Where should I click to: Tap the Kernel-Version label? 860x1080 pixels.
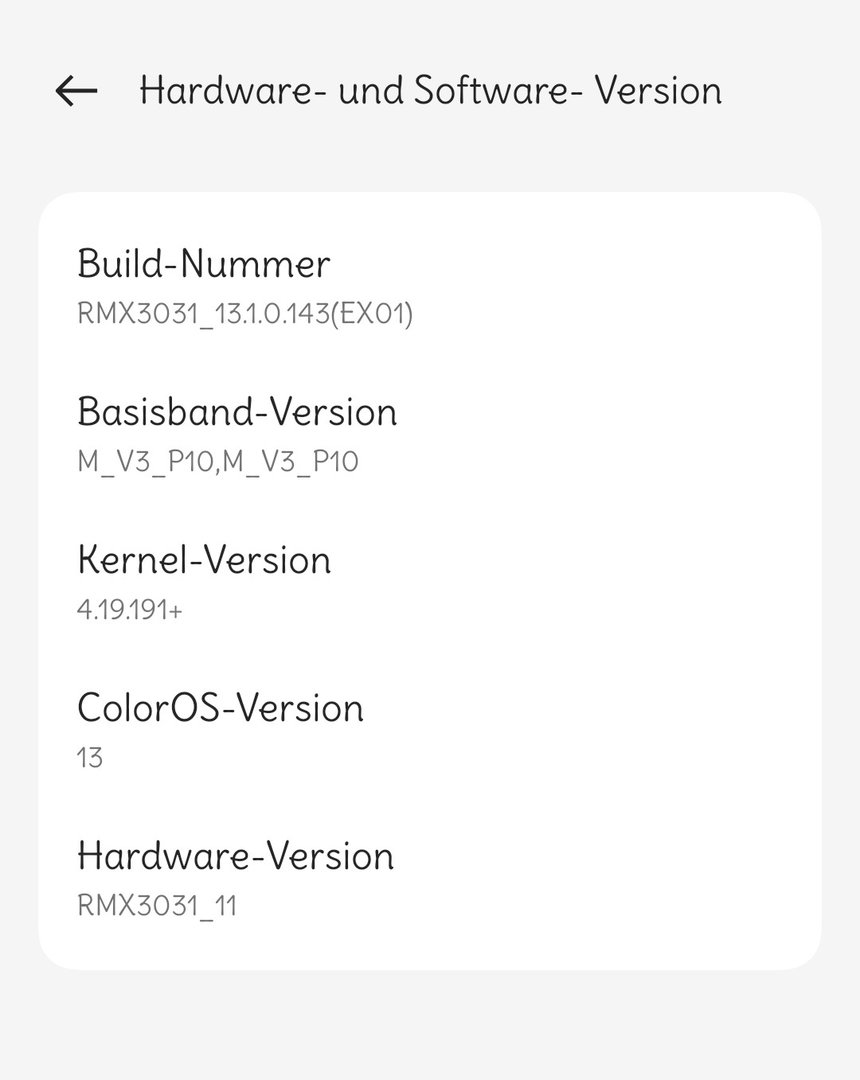pos(203,560)
